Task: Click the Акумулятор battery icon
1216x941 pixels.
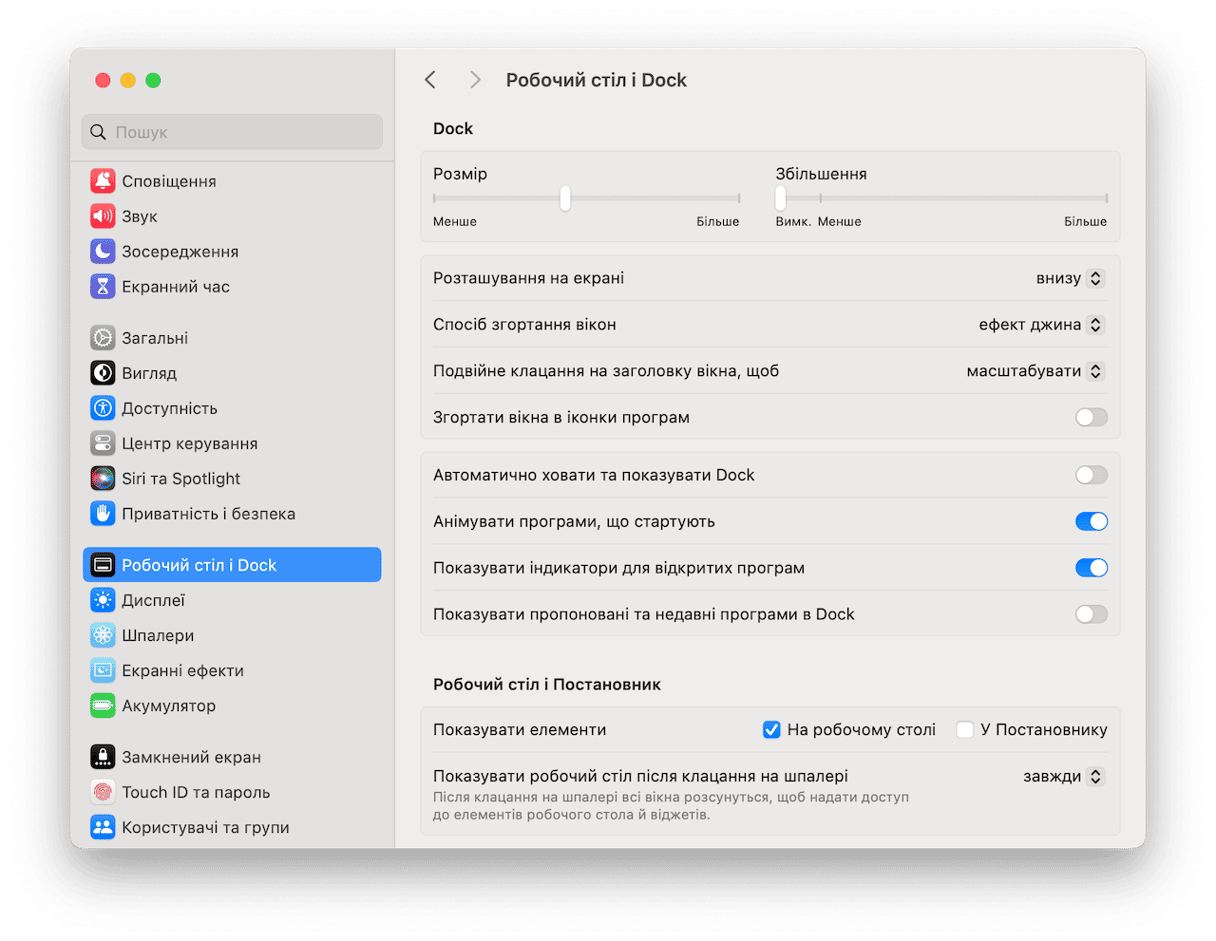Action: tap(103, 705)
